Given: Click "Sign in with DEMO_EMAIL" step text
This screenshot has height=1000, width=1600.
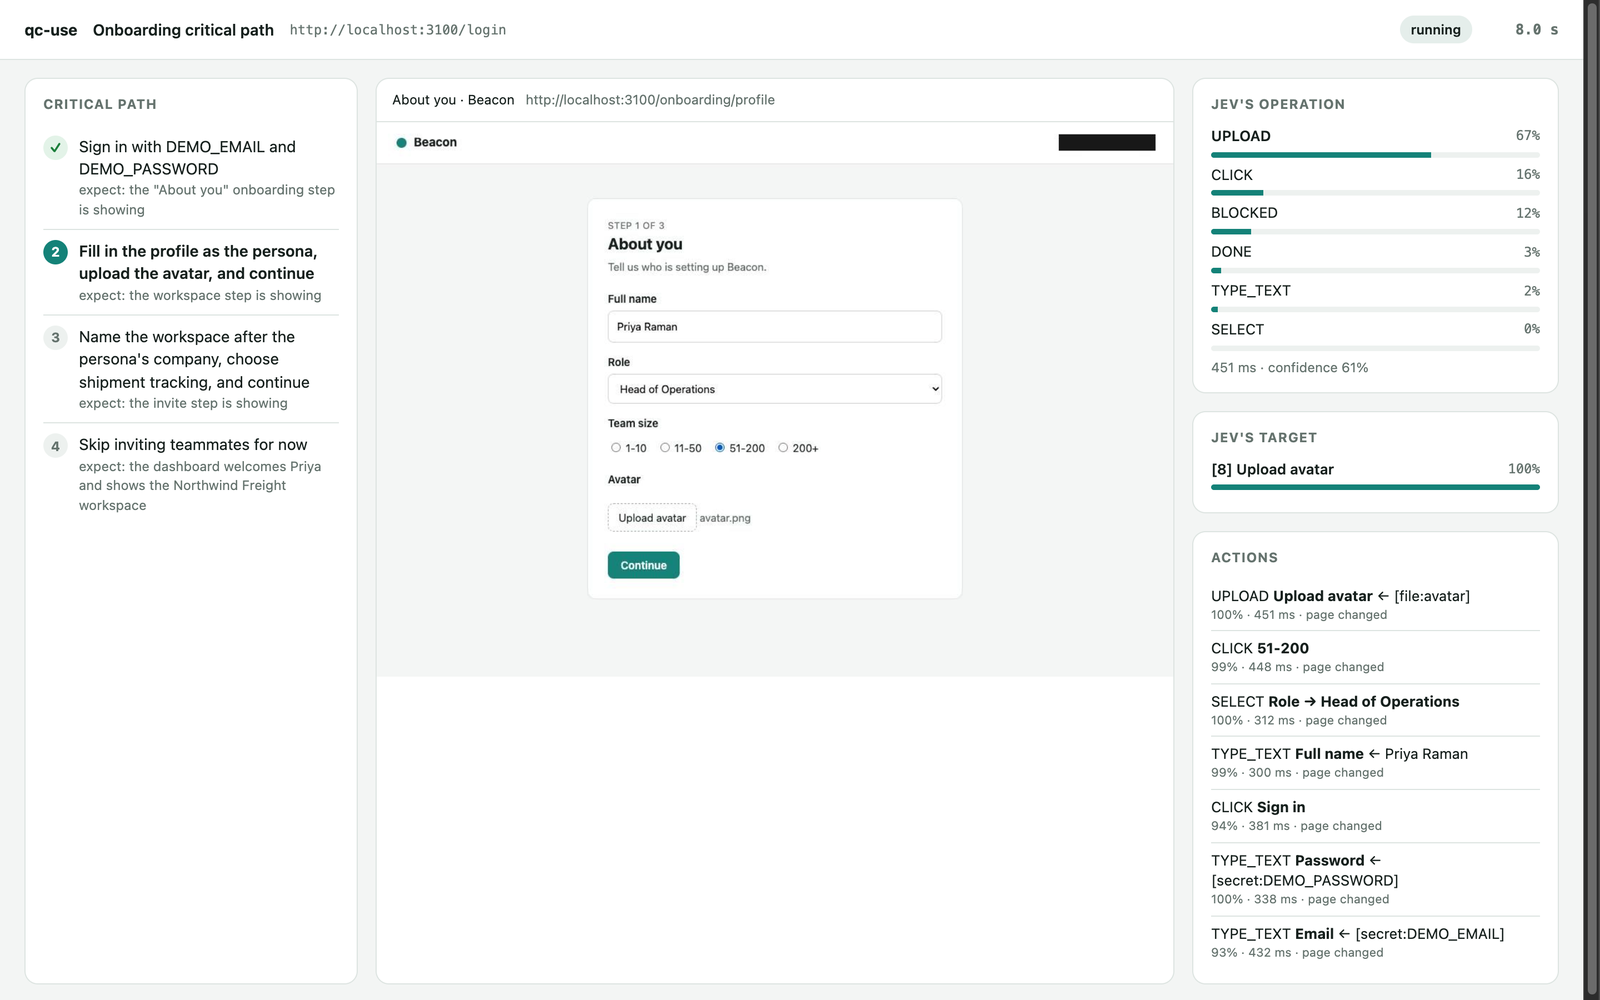Looking at the screenshot, I should pos(187,158).
